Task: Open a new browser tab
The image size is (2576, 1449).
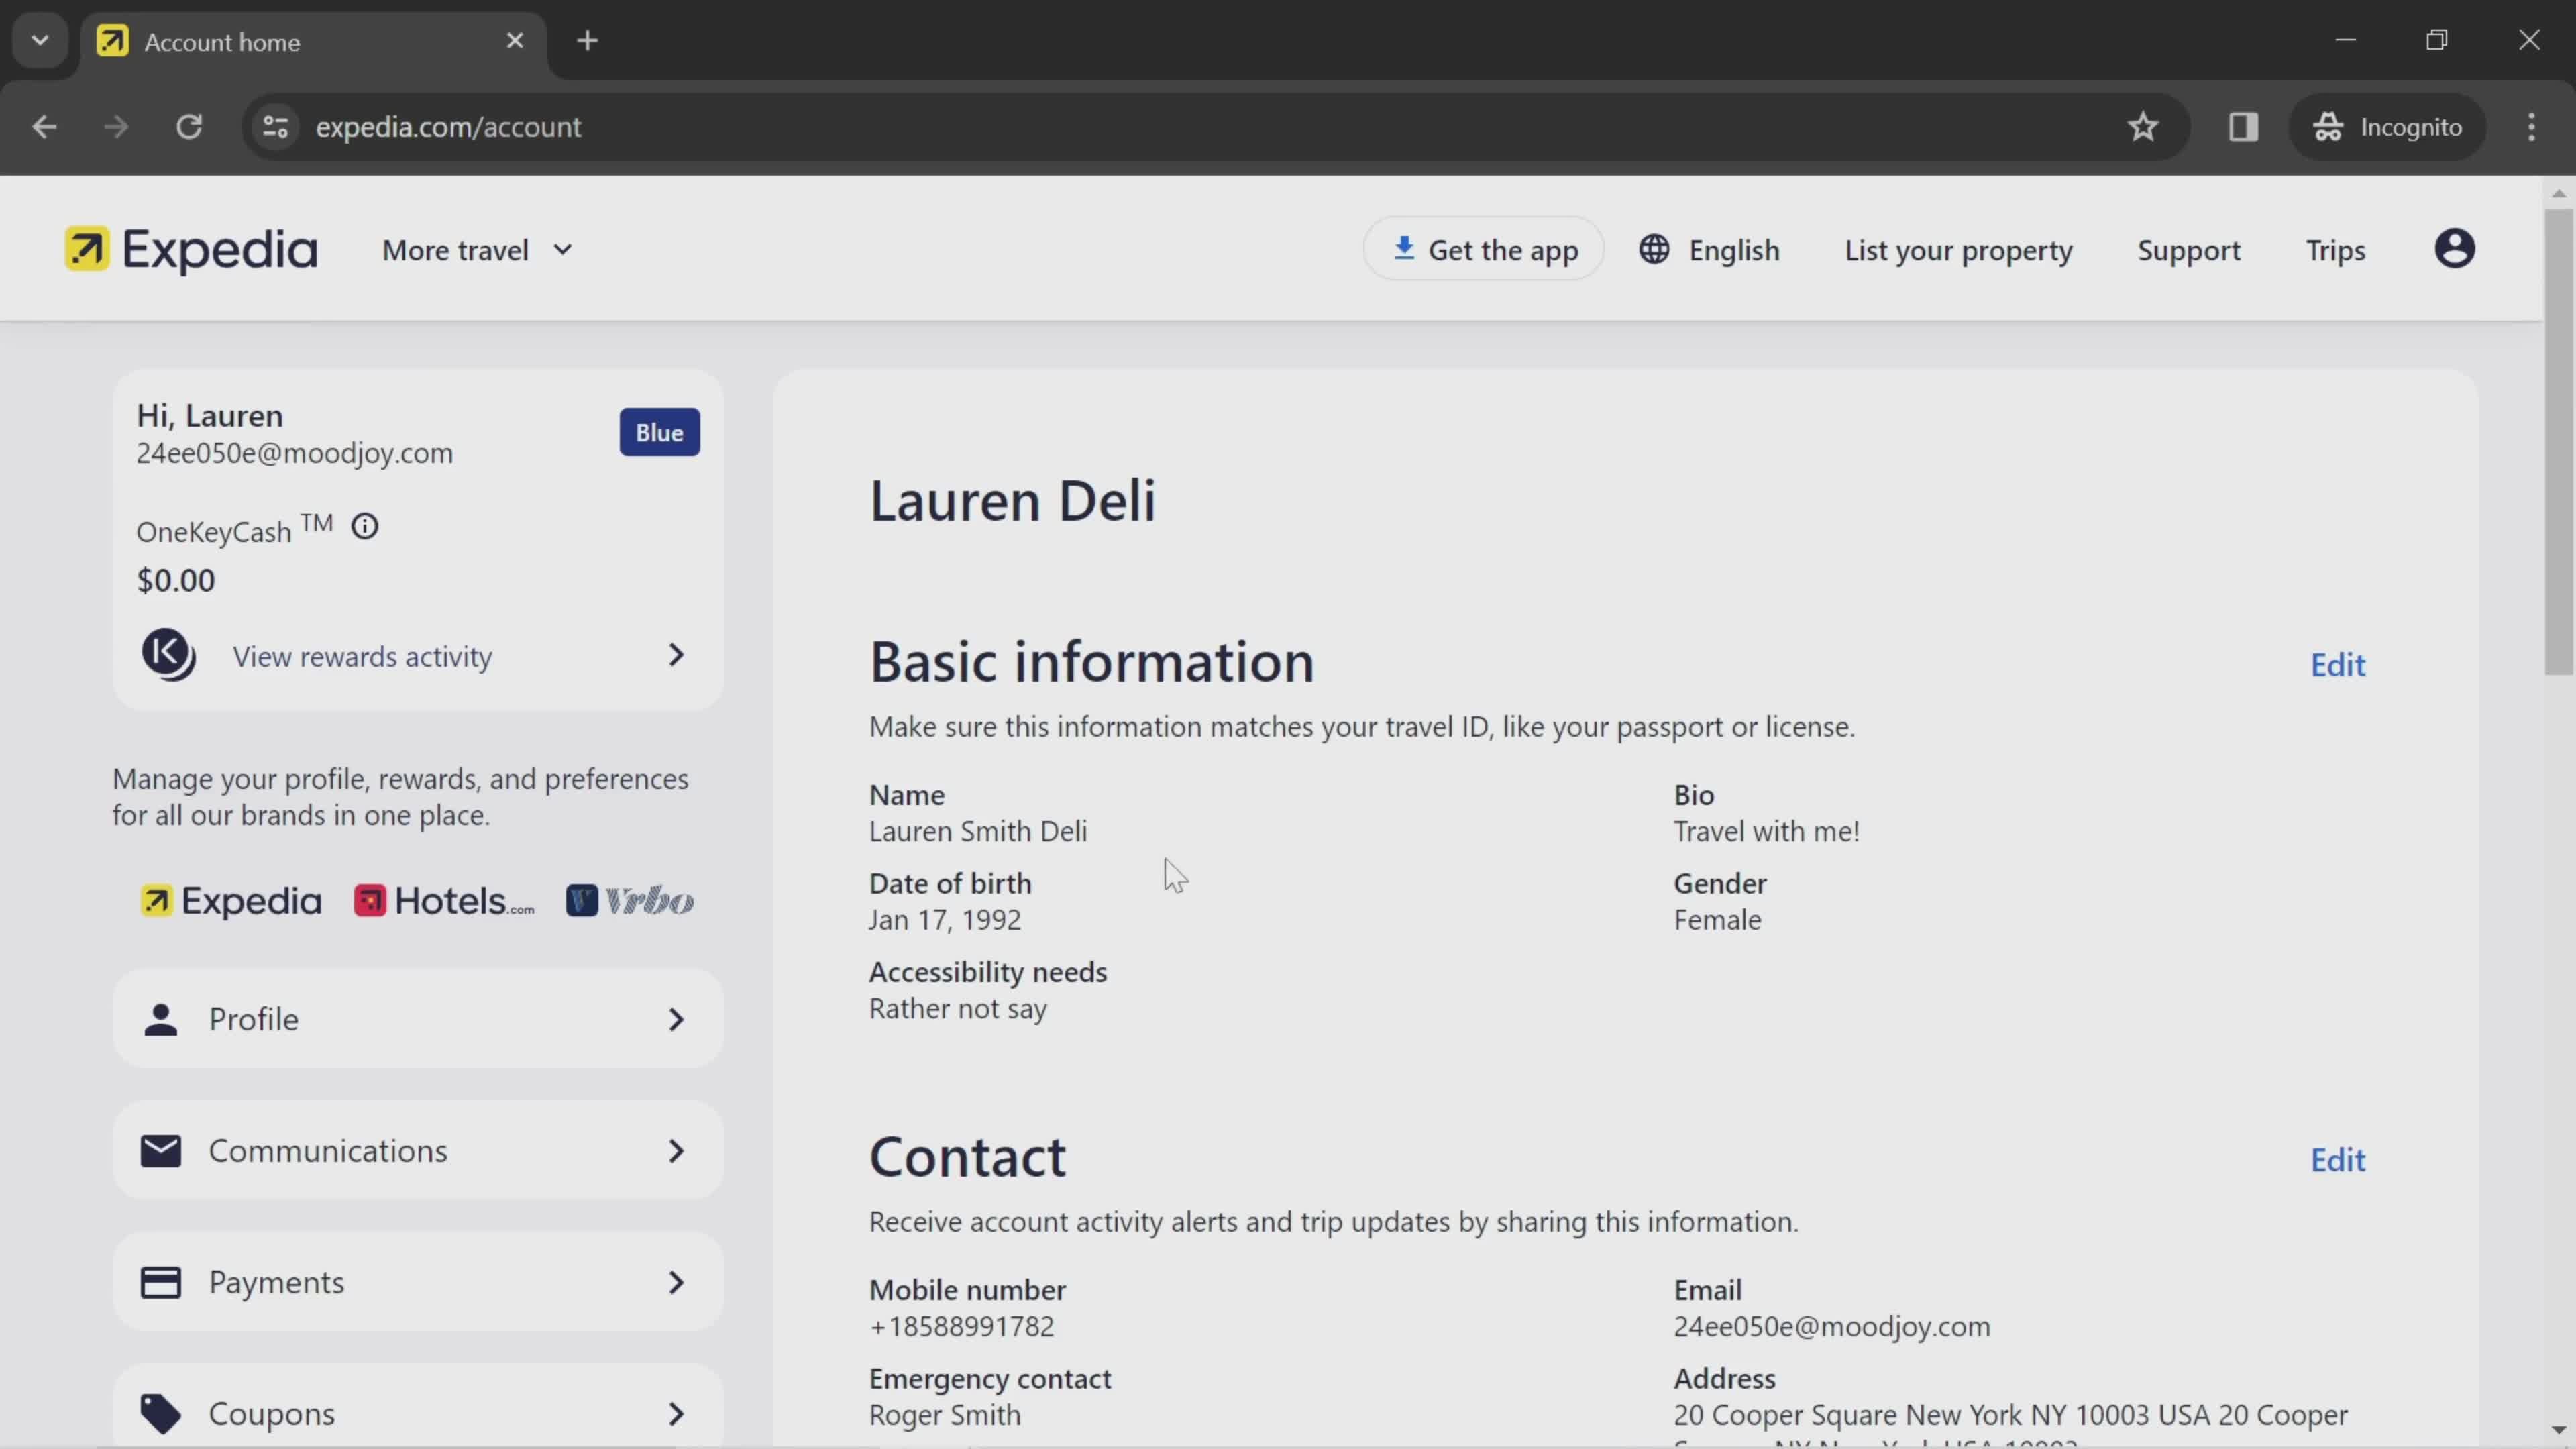Action: pyautogui.click(x=588, y=41)
